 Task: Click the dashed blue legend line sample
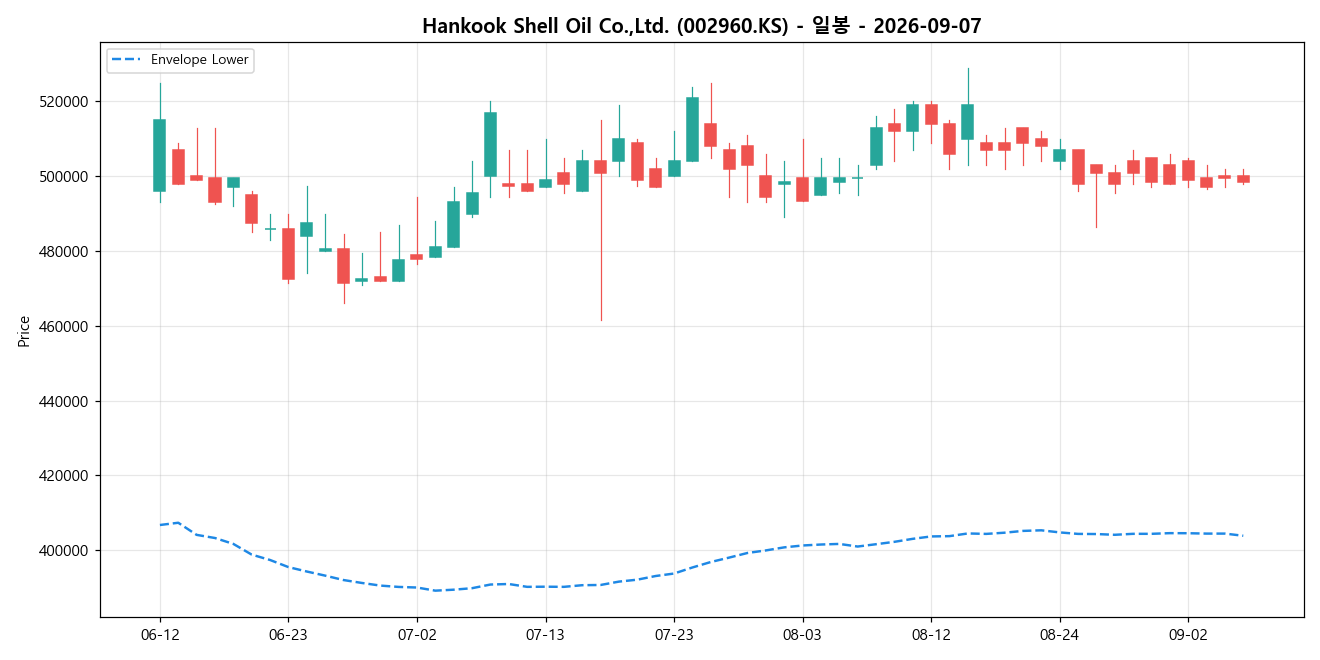pos(127,60)
